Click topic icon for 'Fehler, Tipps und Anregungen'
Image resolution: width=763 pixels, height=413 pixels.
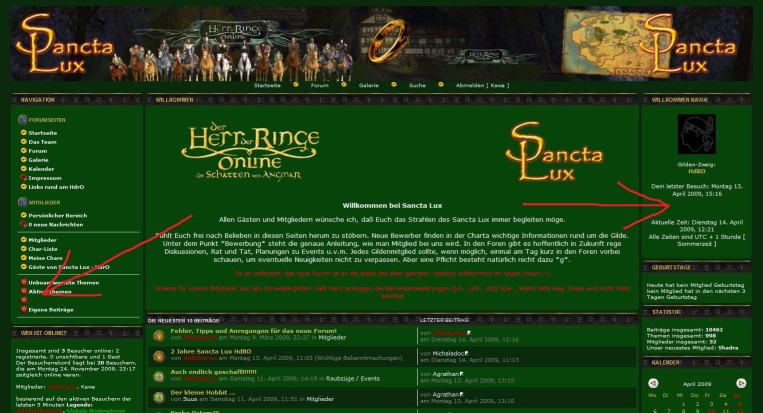tap(159, 333)
